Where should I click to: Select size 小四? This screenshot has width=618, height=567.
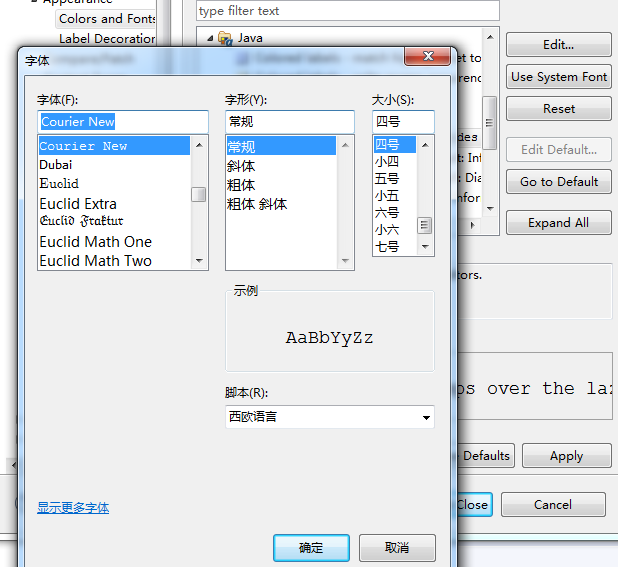(395, 162)
